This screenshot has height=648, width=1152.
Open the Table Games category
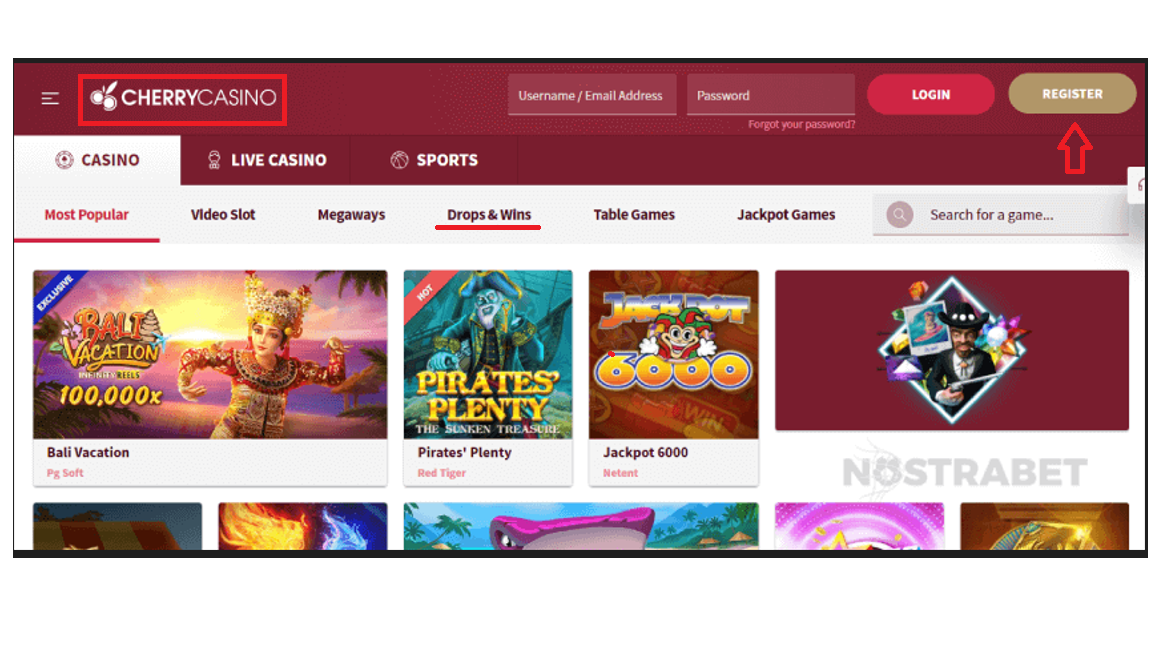point(634,215)
